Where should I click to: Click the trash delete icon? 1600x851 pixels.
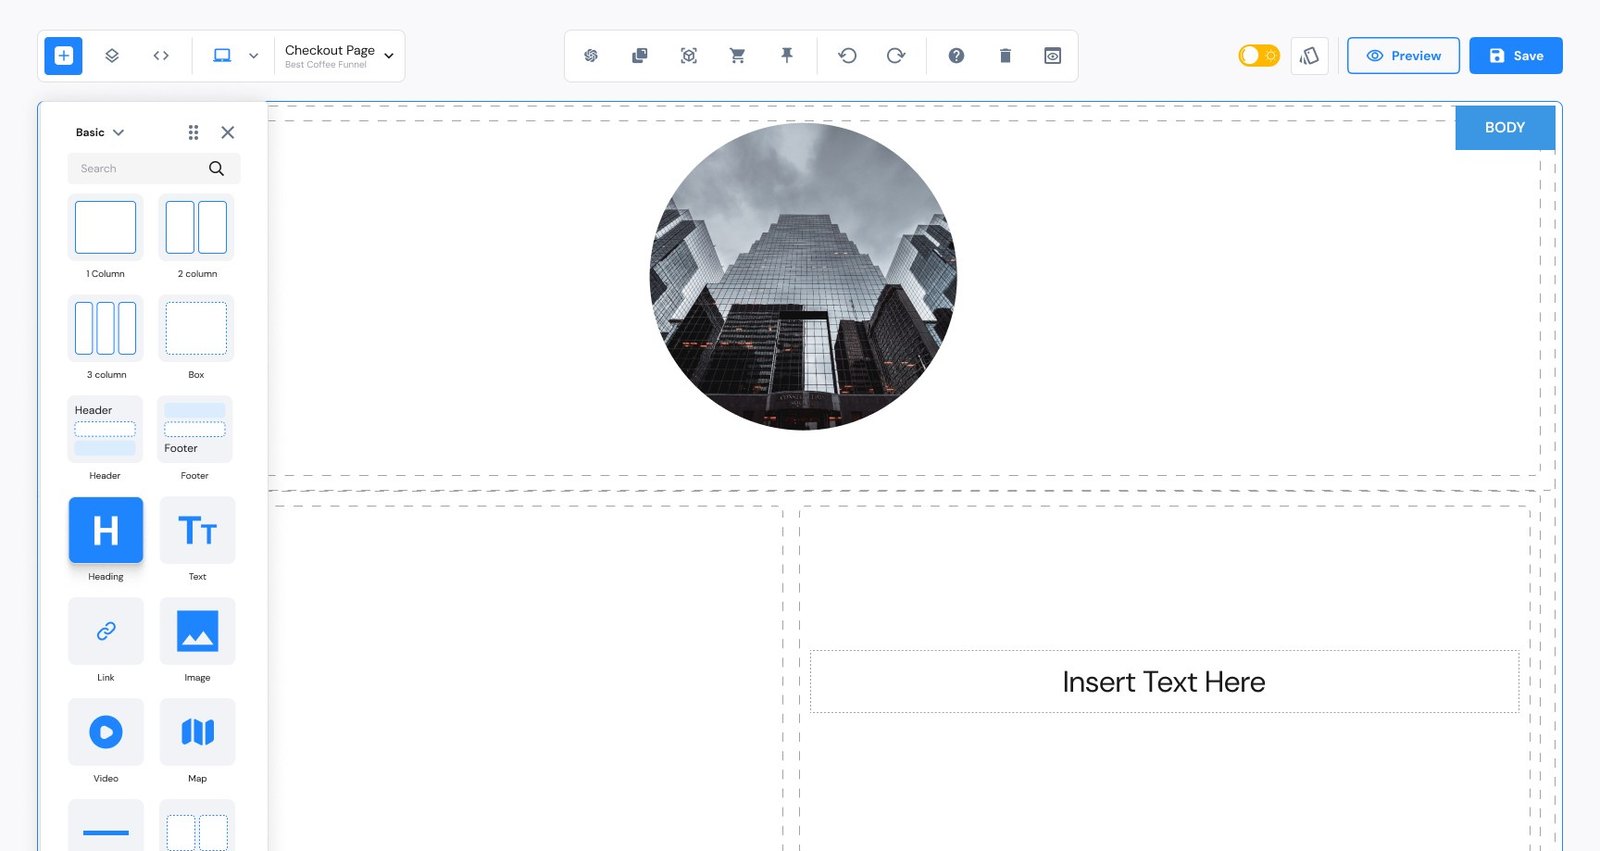point(1005,56)
